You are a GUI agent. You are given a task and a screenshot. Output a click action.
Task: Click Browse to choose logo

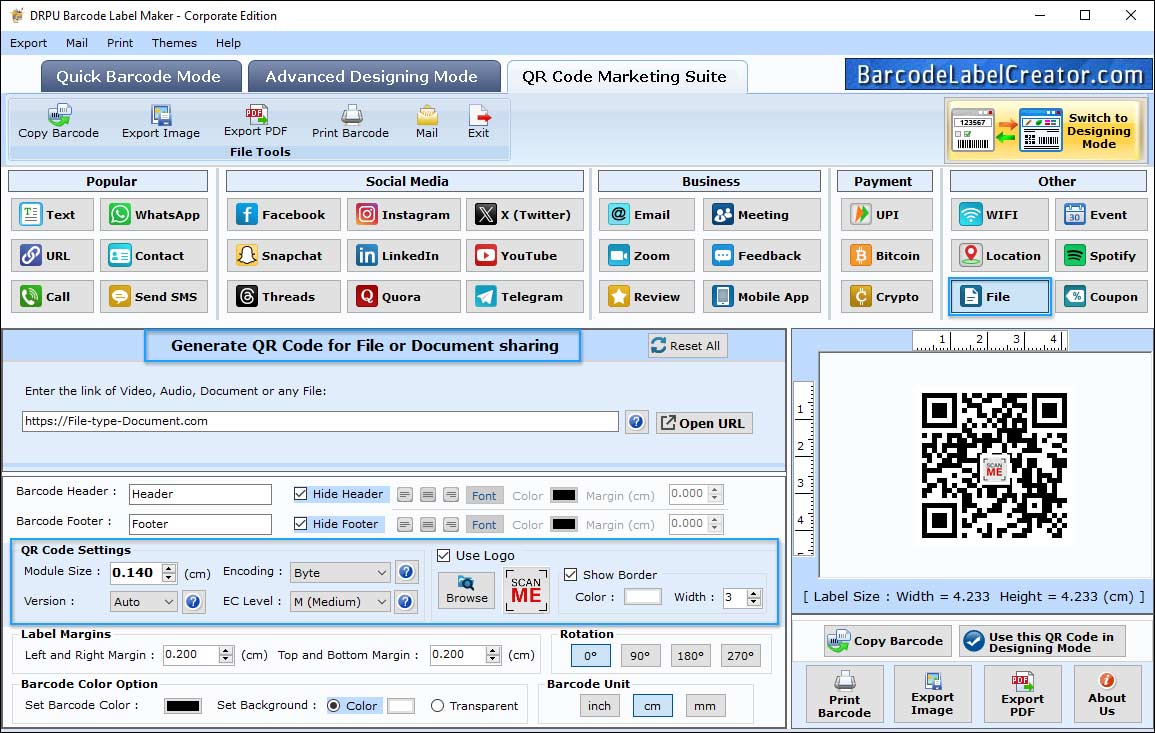tap(466, 591)
